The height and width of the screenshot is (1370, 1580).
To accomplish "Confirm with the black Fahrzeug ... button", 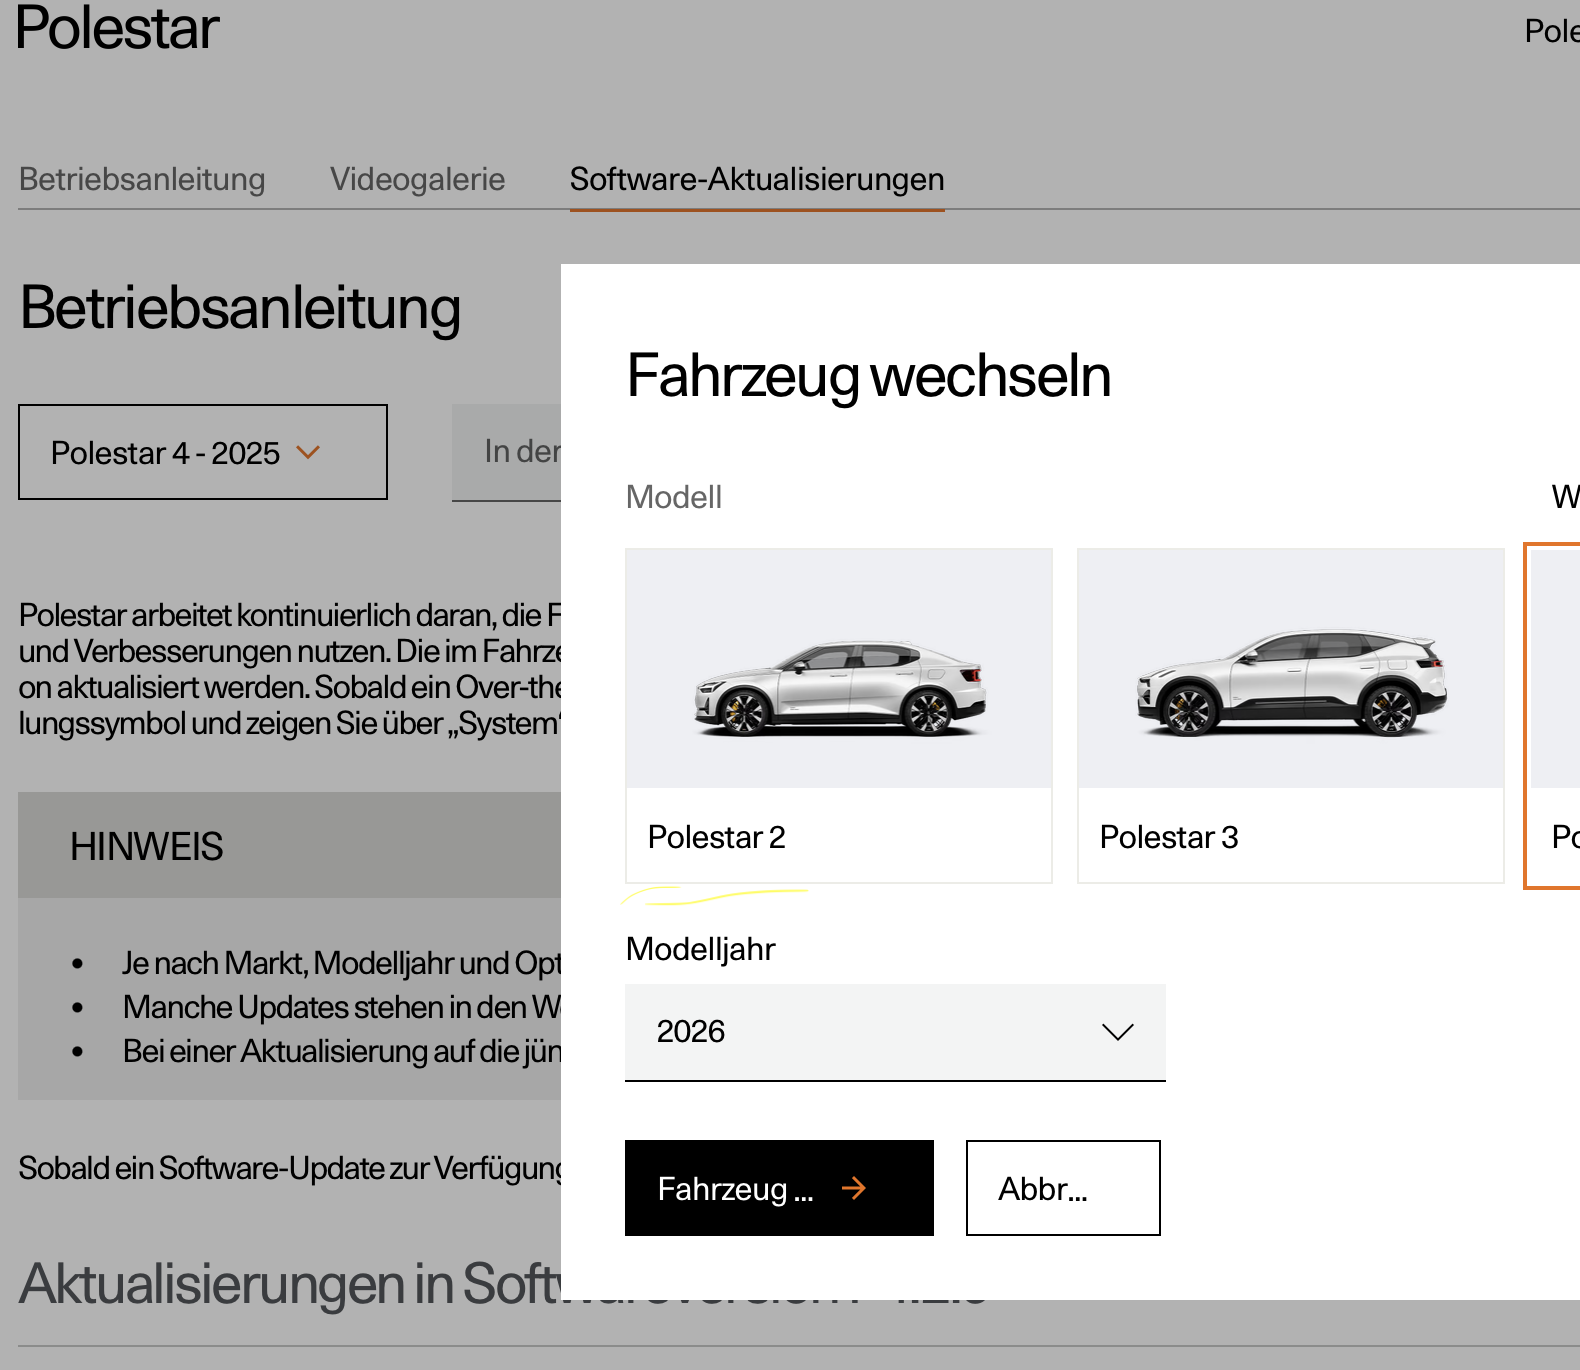I will (779, 1188).
